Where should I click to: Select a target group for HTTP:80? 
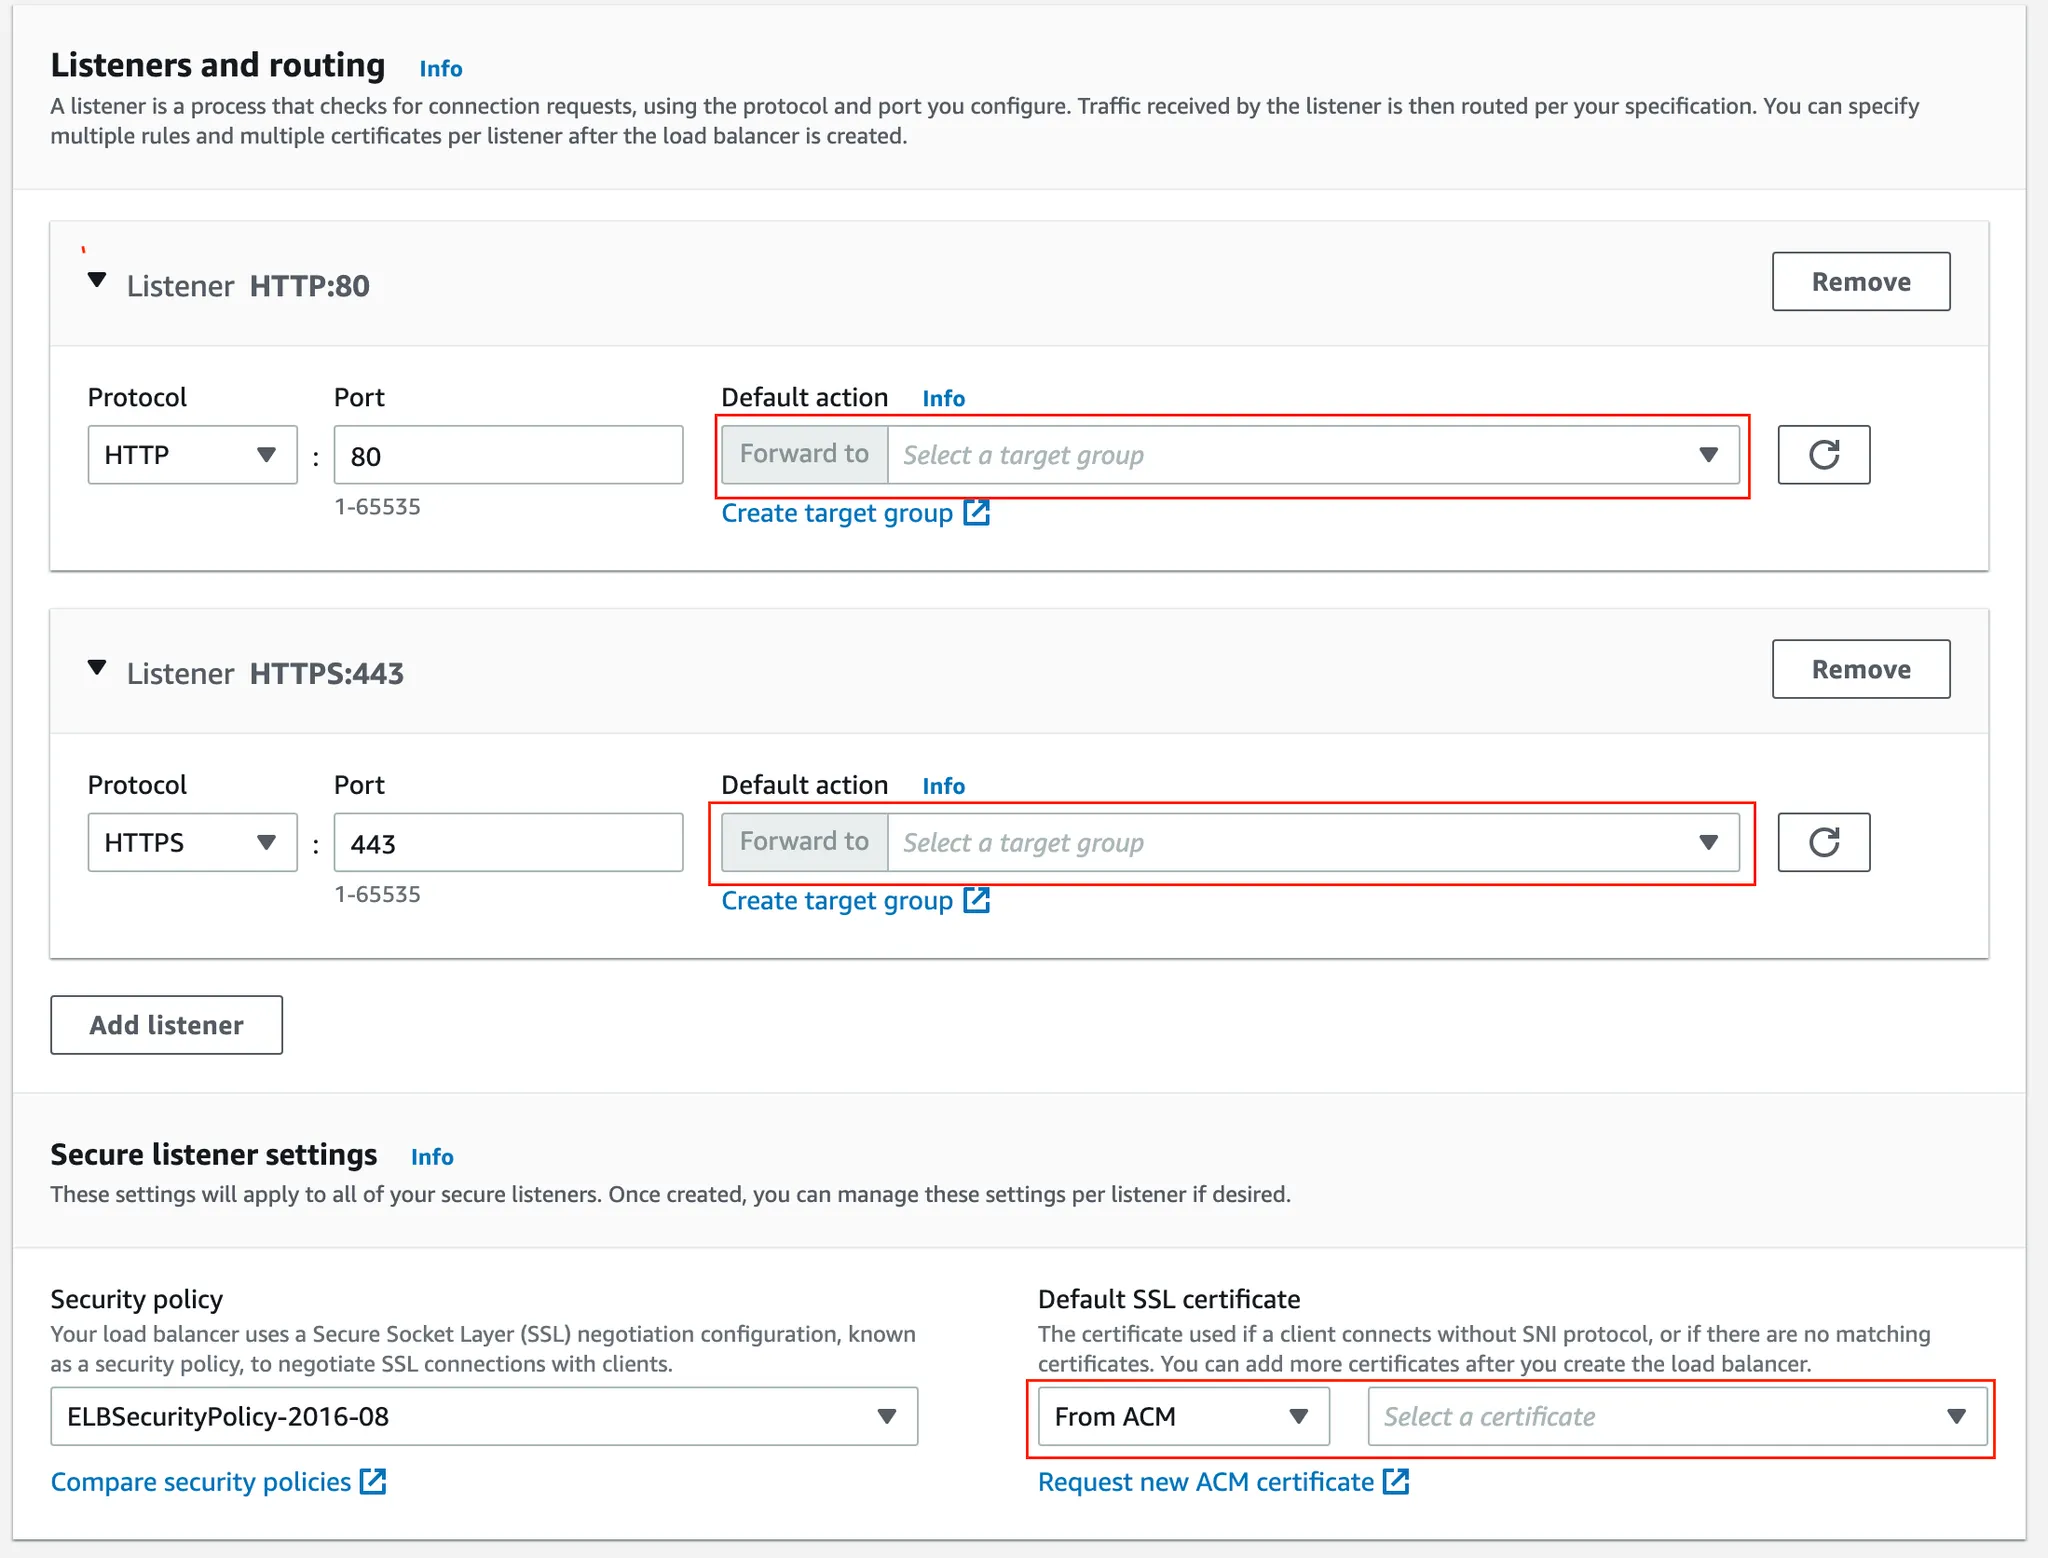(1312, 455)
